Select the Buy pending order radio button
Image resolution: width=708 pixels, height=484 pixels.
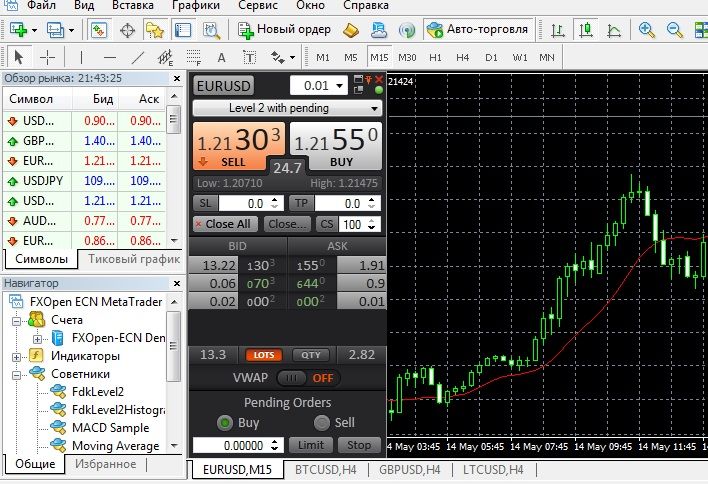tap(225, 423)
